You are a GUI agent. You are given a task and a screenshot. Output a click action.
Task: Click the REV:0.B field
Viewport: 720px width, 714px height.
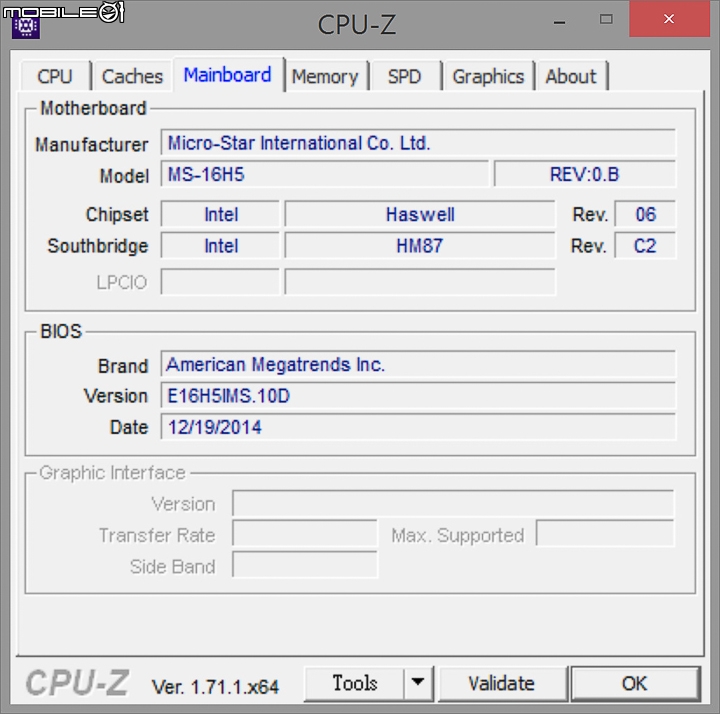(585, 174)
